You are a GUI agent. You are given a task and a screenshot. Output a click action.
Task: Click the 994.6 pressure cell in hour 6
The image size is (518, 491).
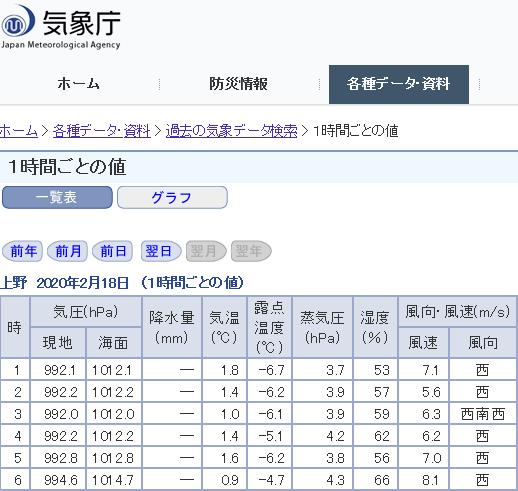(x=58, y=480)
